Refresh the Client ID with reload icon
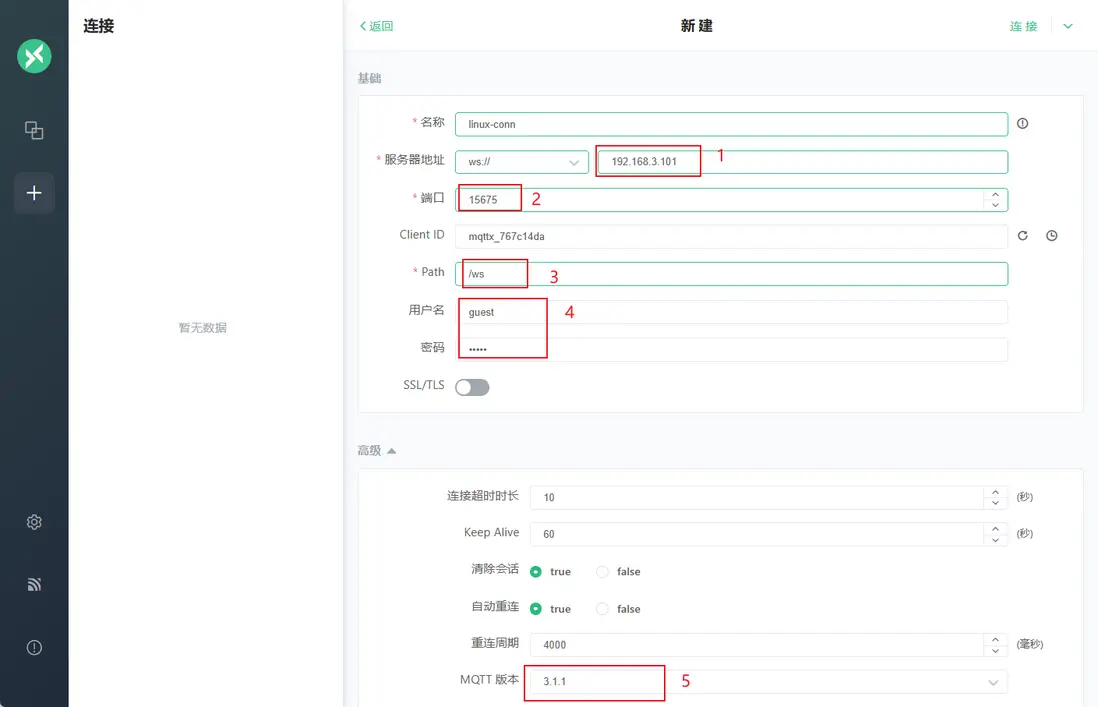 pyautogui.click(x=1023, y=236)
